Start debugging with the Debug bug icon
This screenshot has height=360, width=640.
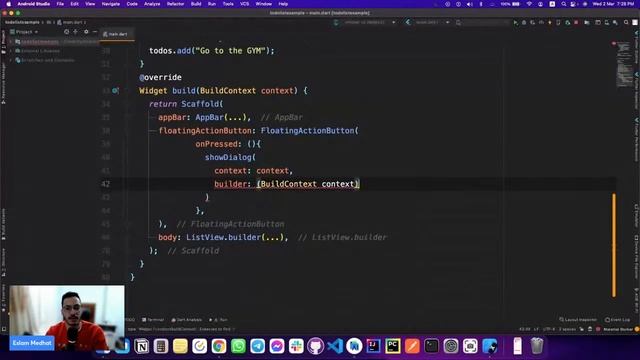524,22
